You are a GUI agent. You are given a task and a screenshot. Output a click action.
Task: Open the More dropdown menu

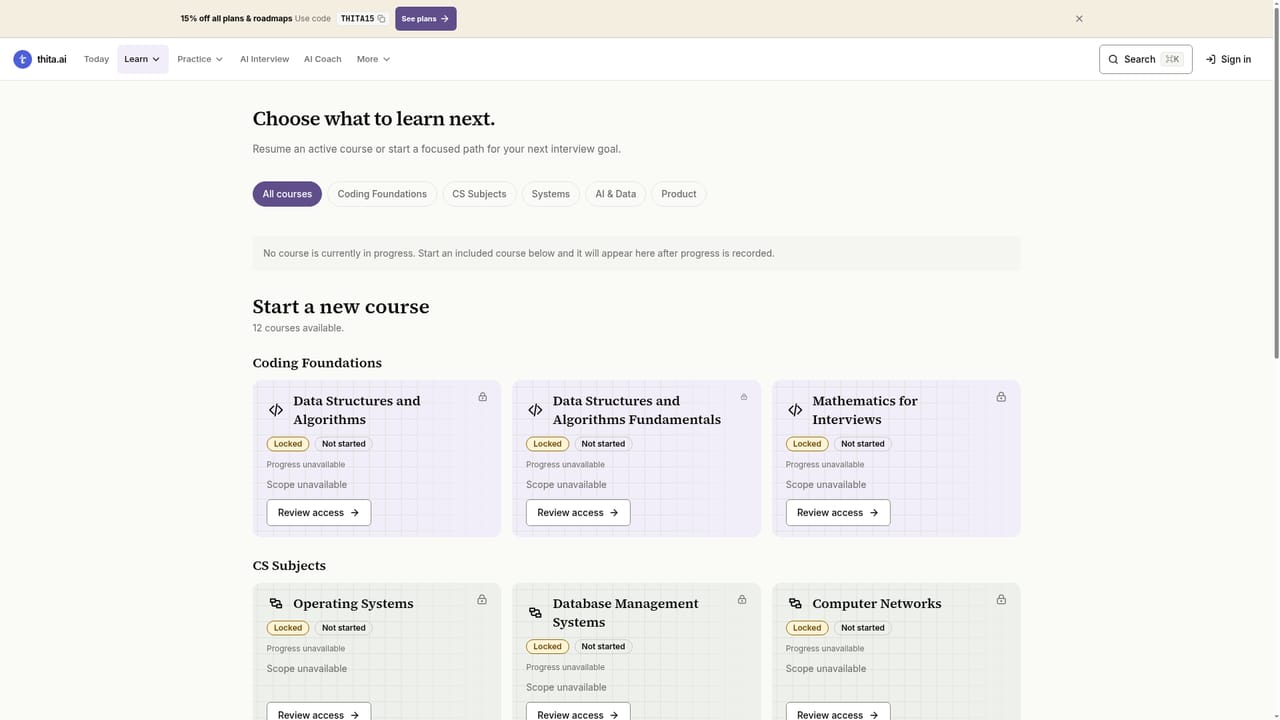(374, 59)
